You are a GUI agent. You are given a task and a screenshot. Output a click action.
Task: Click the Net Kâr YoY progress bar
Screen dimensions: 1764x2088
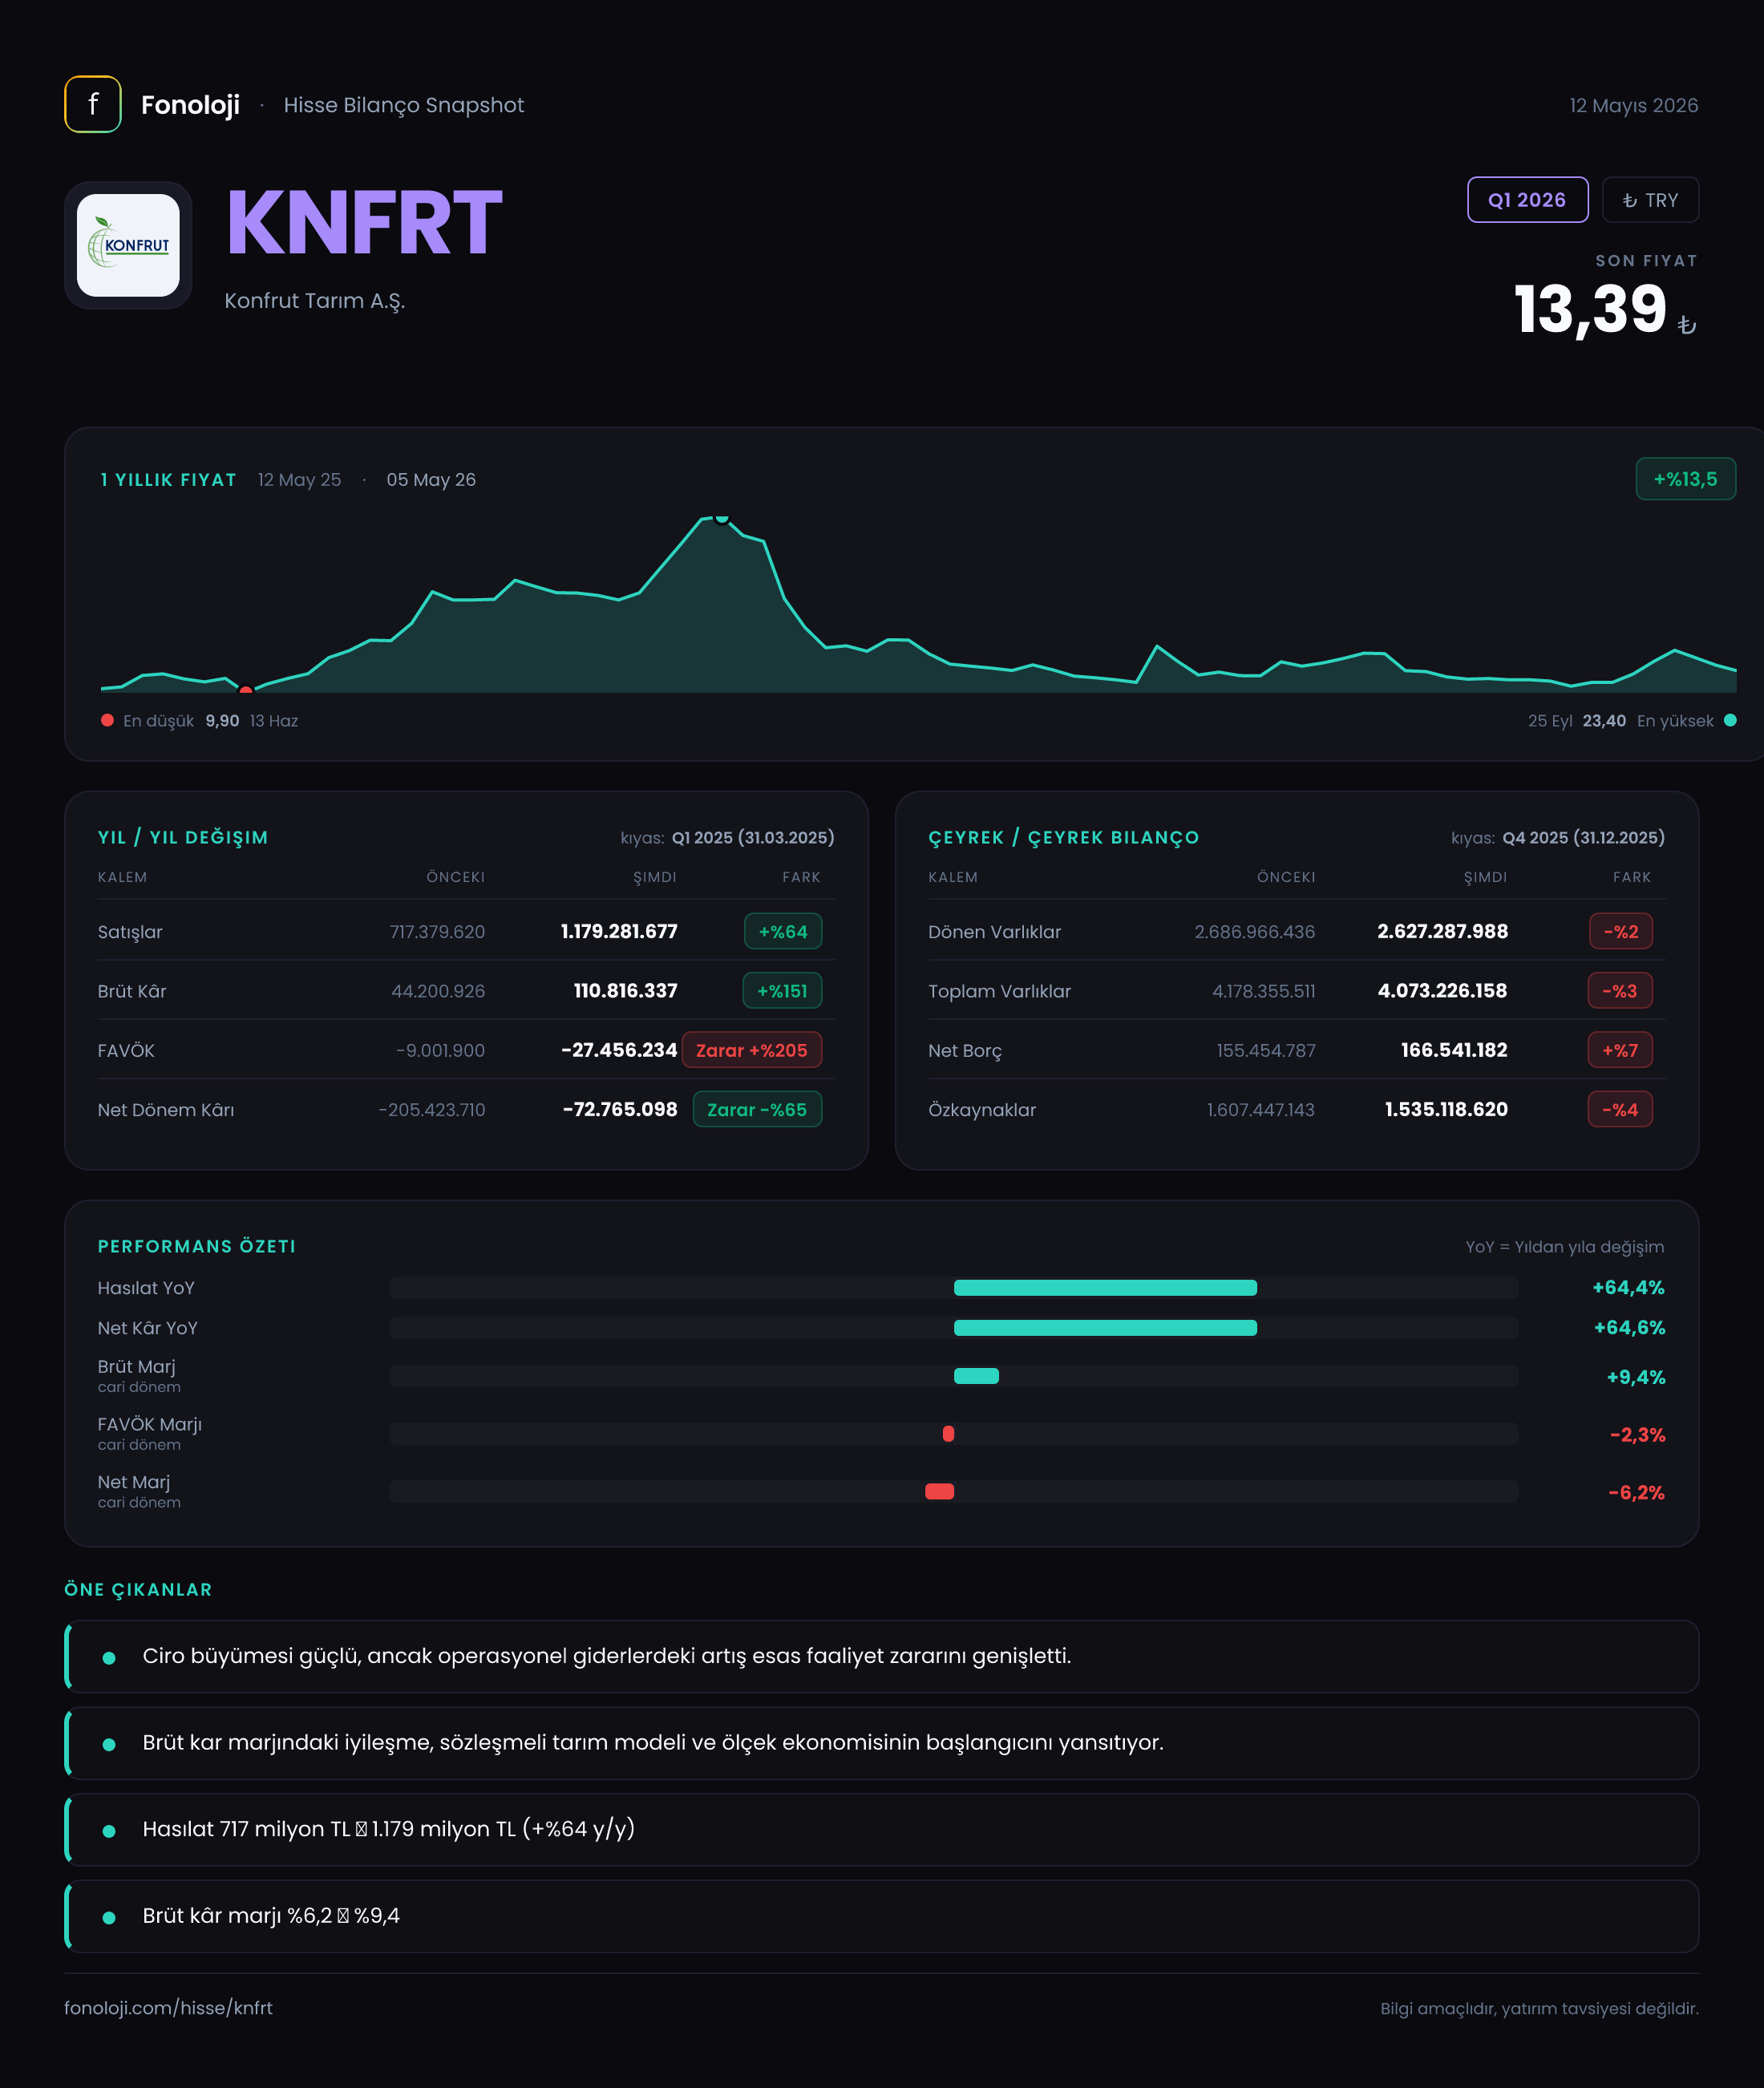point(954,1328)
